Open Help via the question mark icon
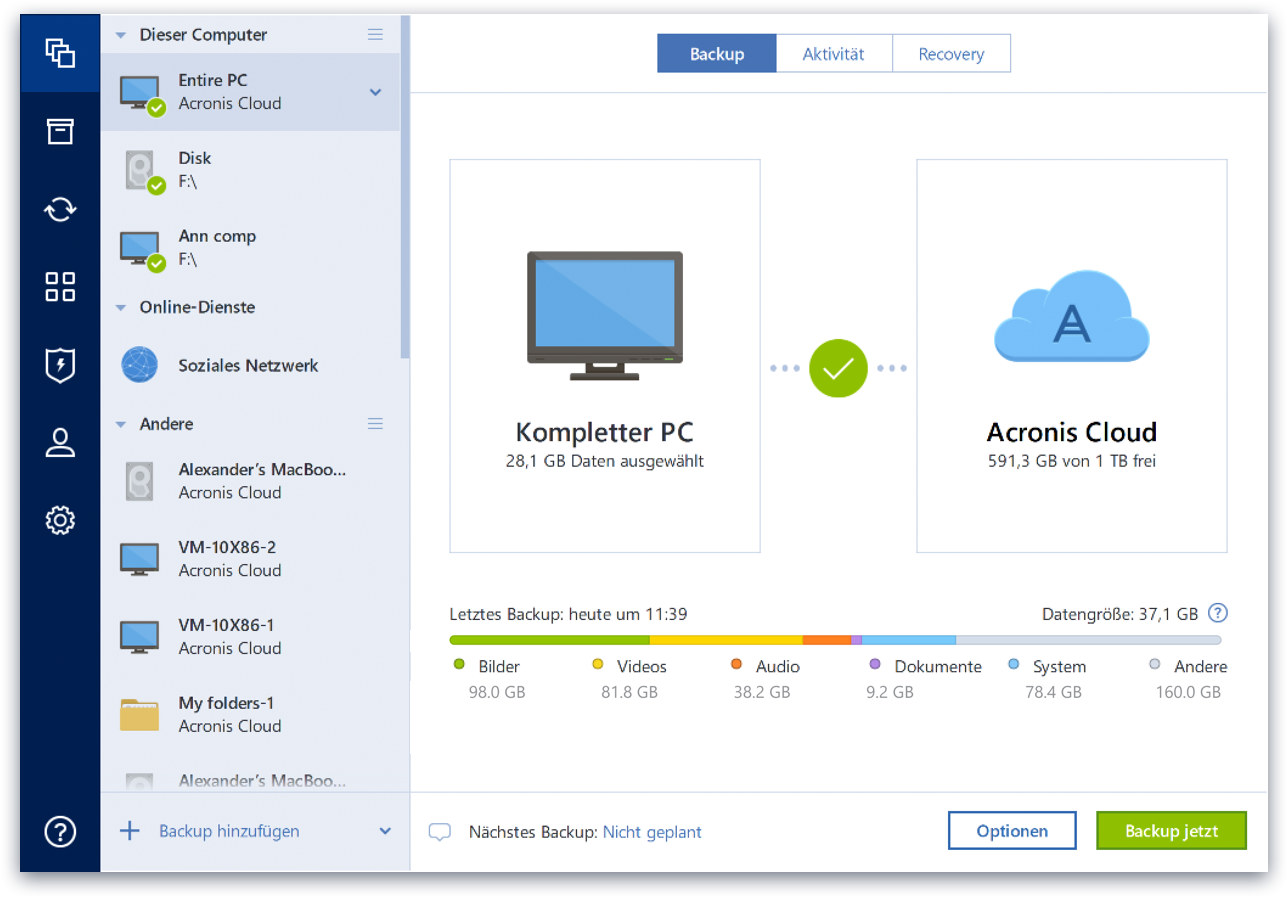The width and height of the screenshot is (1288, 898). coord(59,831)
